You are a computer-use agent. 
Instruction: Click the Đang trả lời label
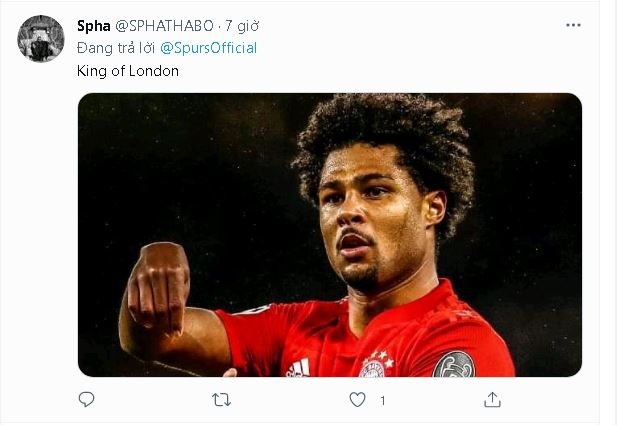click(x=116, y=48)
